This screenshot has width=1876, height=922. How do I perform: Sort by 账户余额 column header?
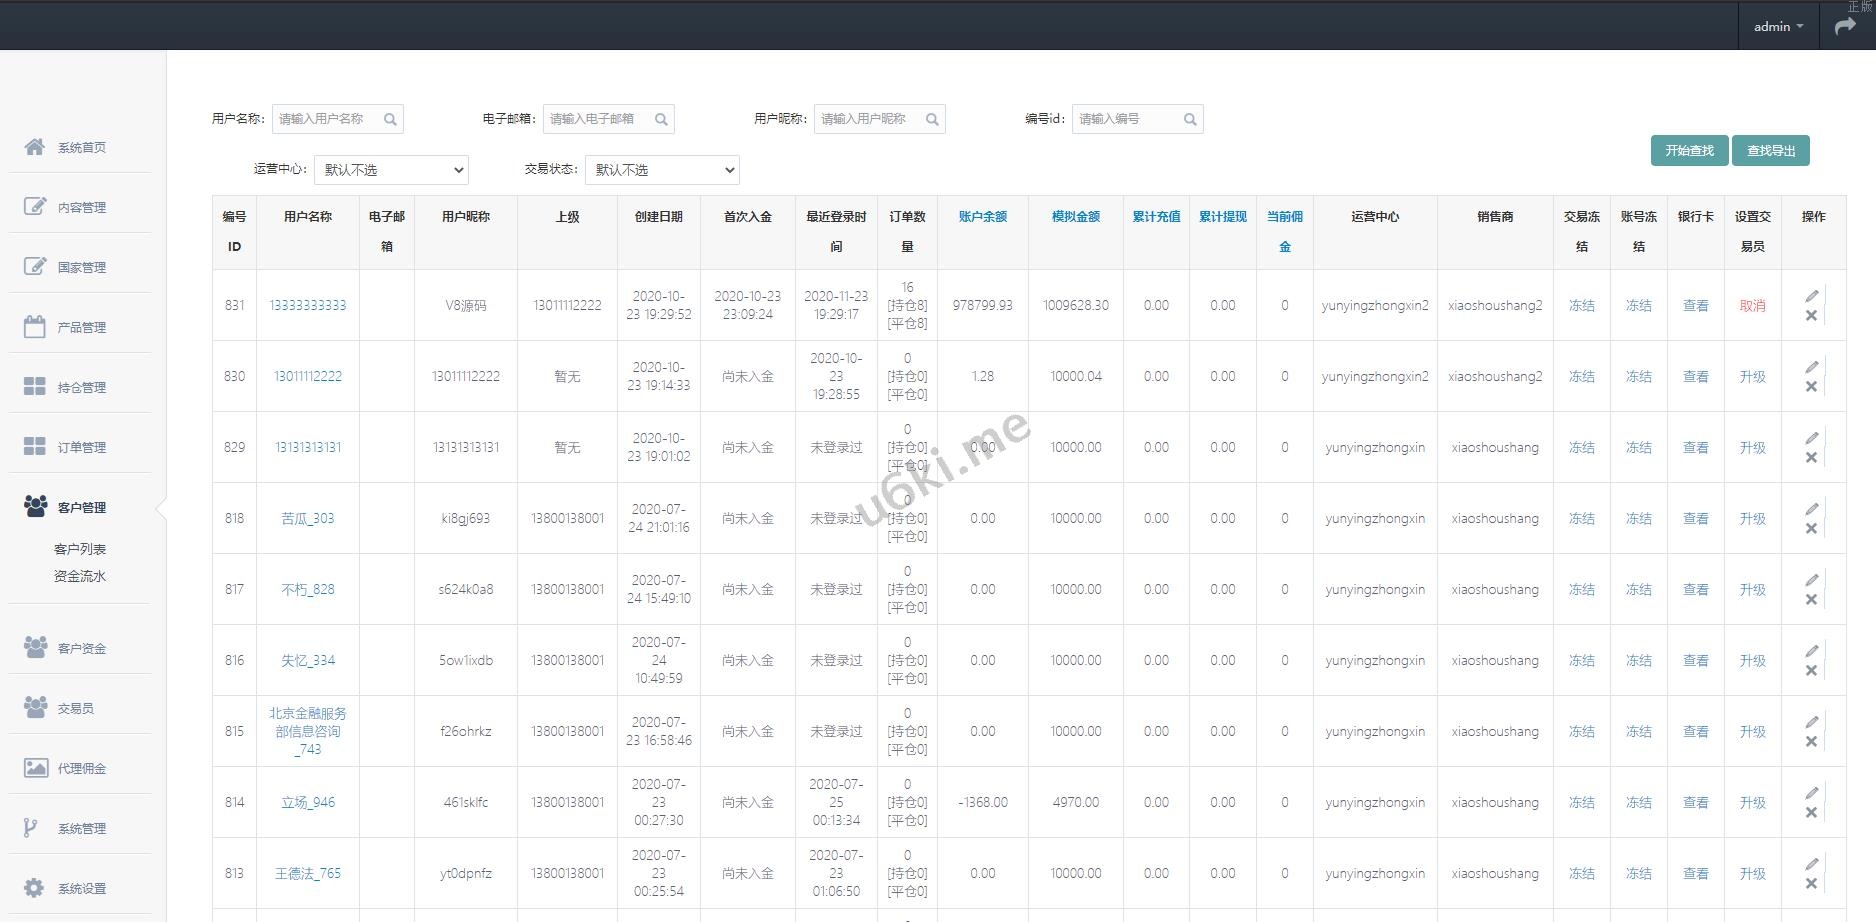[x=982, y=217]
